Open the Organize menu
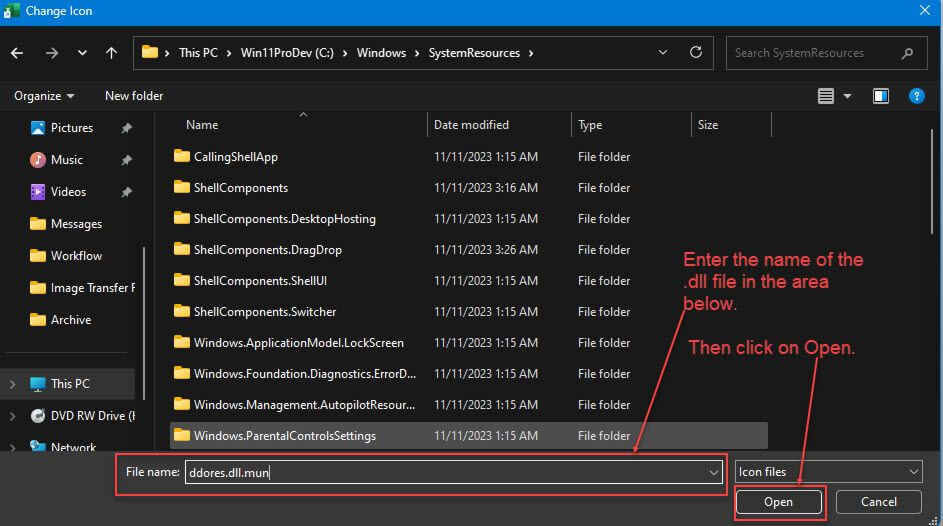943x526 pixels. (44, 96)
